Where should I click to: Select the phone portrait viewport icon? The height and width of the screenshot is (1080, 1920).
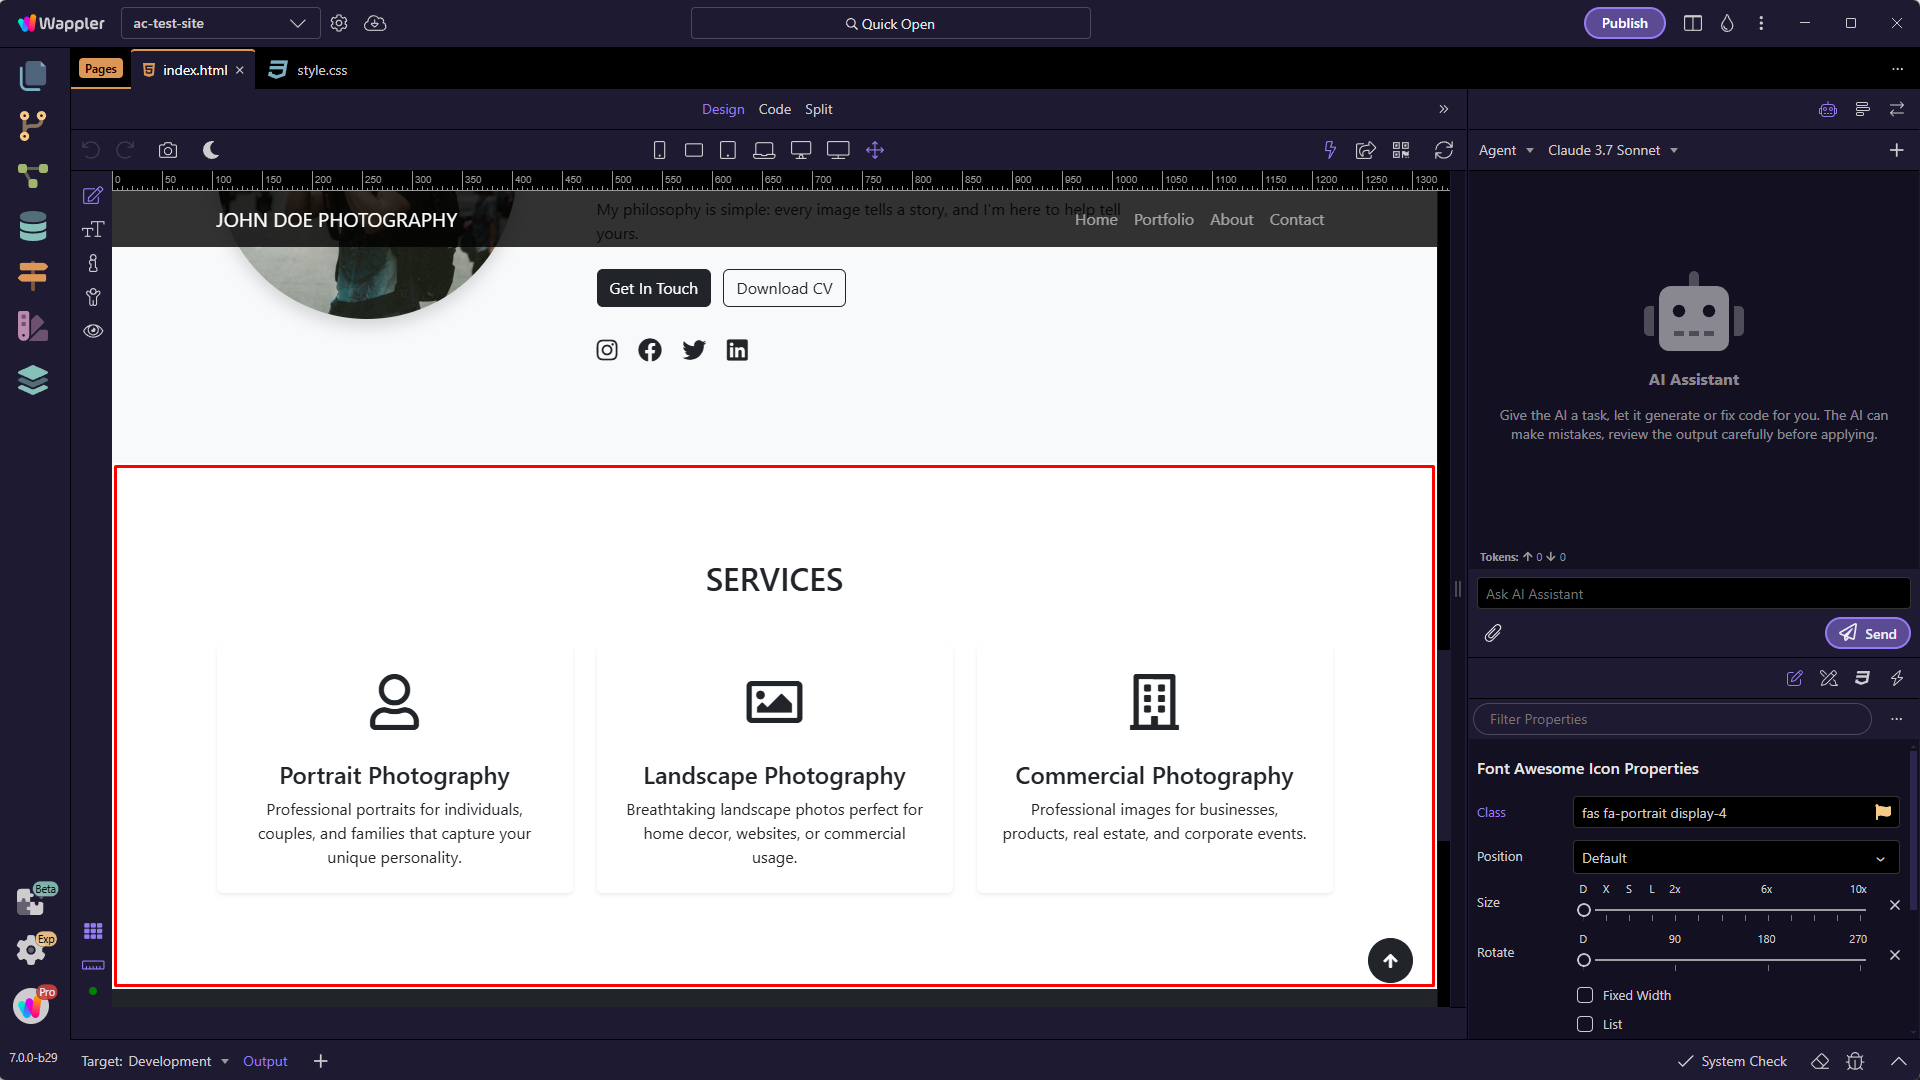(x=659, y=150)
